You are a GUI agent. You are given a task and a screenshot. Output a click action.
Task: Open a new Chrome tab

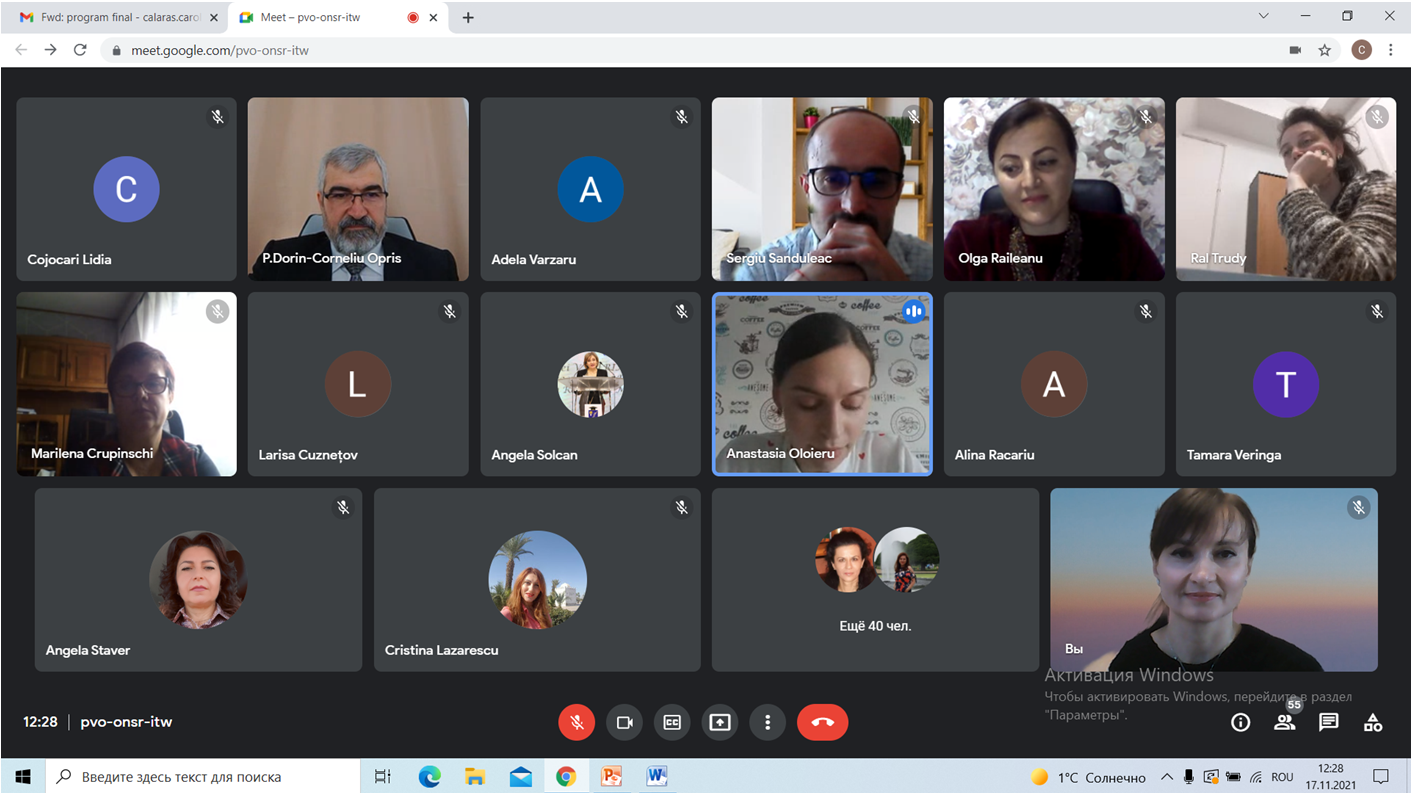[468, 17]
